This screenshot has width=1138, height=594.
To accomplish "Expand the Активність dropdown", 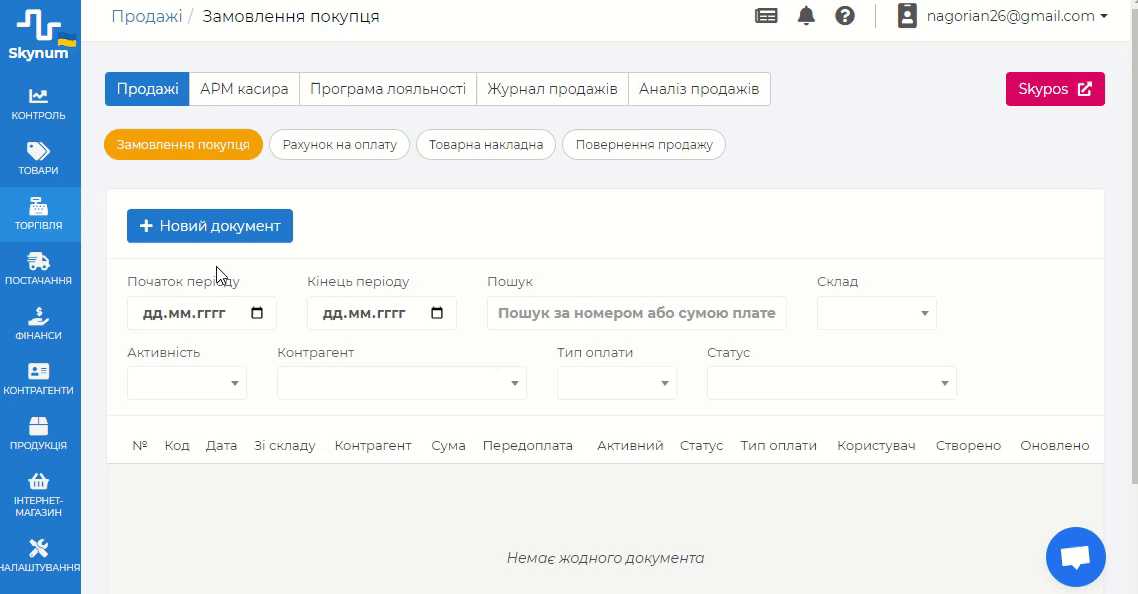I will pyautogui.click(x=187, y=383).
